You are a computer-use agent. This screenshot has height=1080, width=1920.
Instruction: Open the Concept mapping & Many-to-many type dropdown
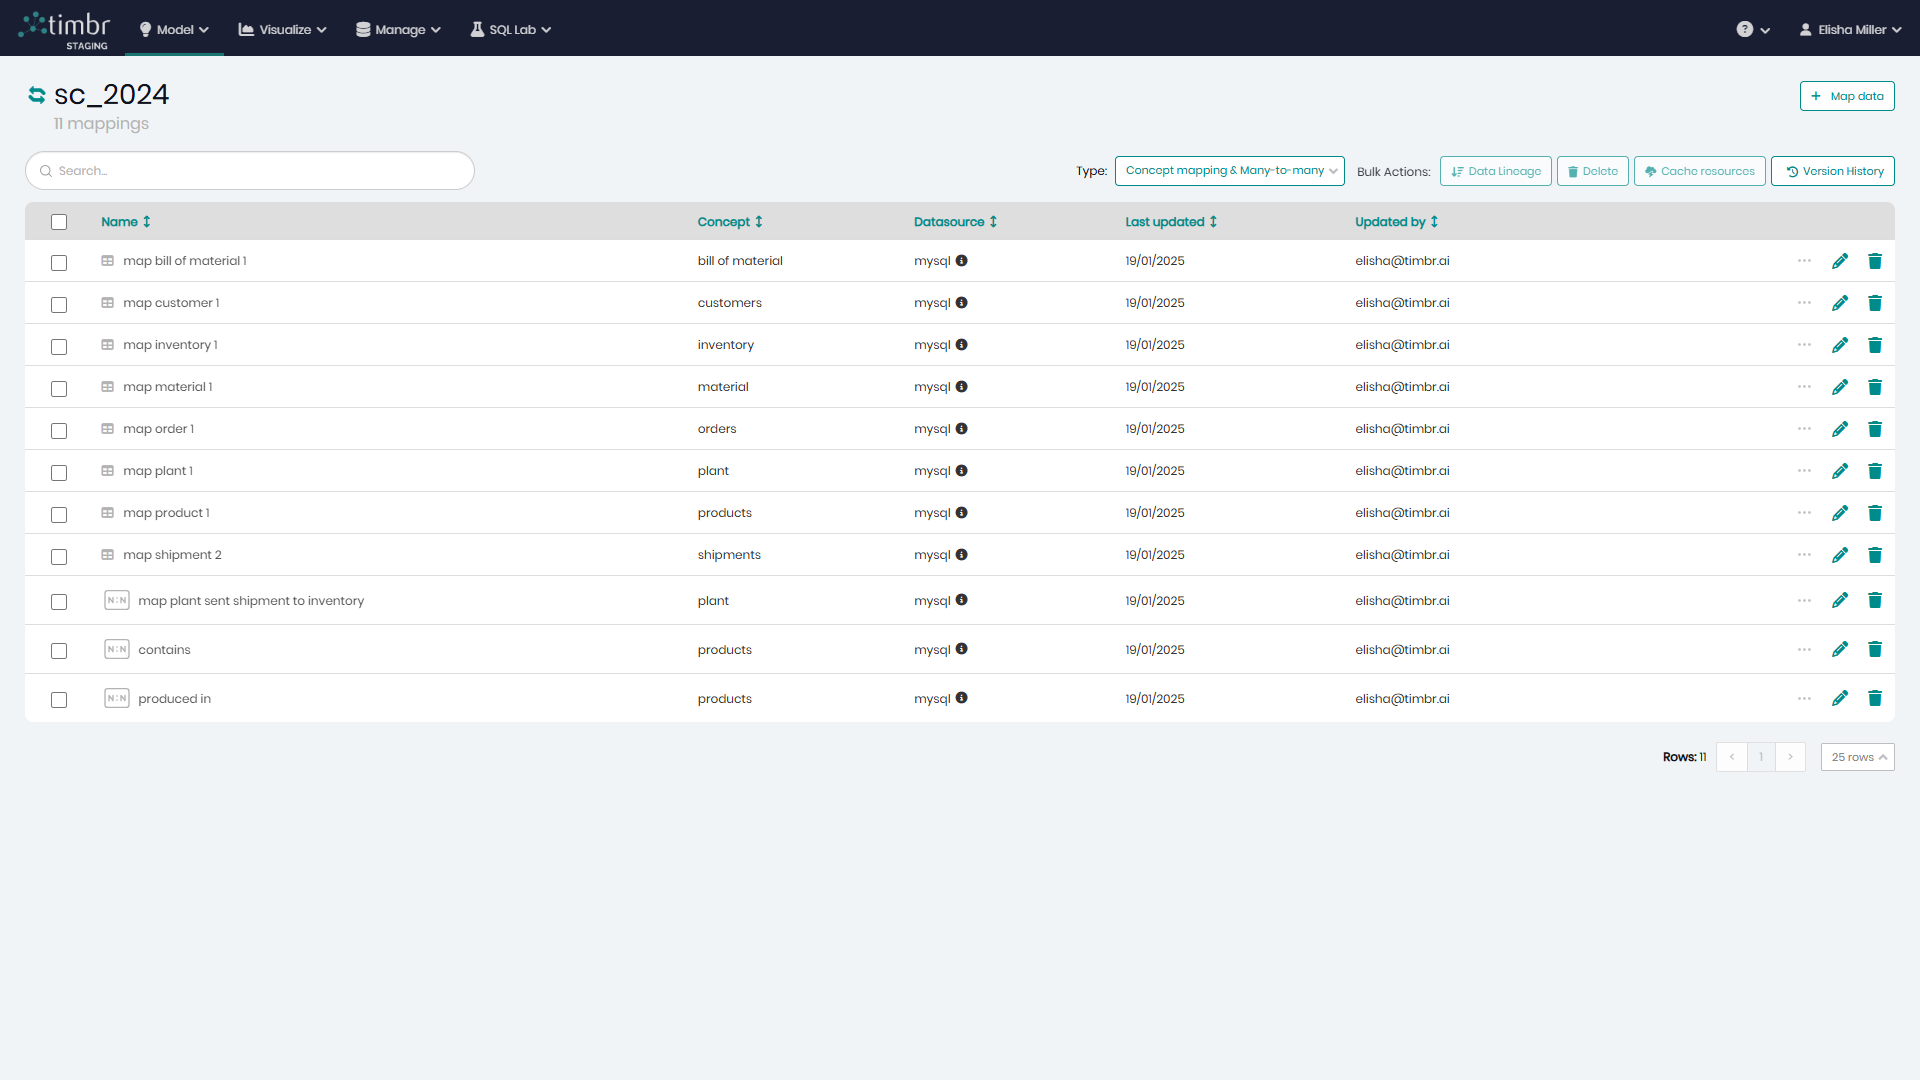[1229, 170]
